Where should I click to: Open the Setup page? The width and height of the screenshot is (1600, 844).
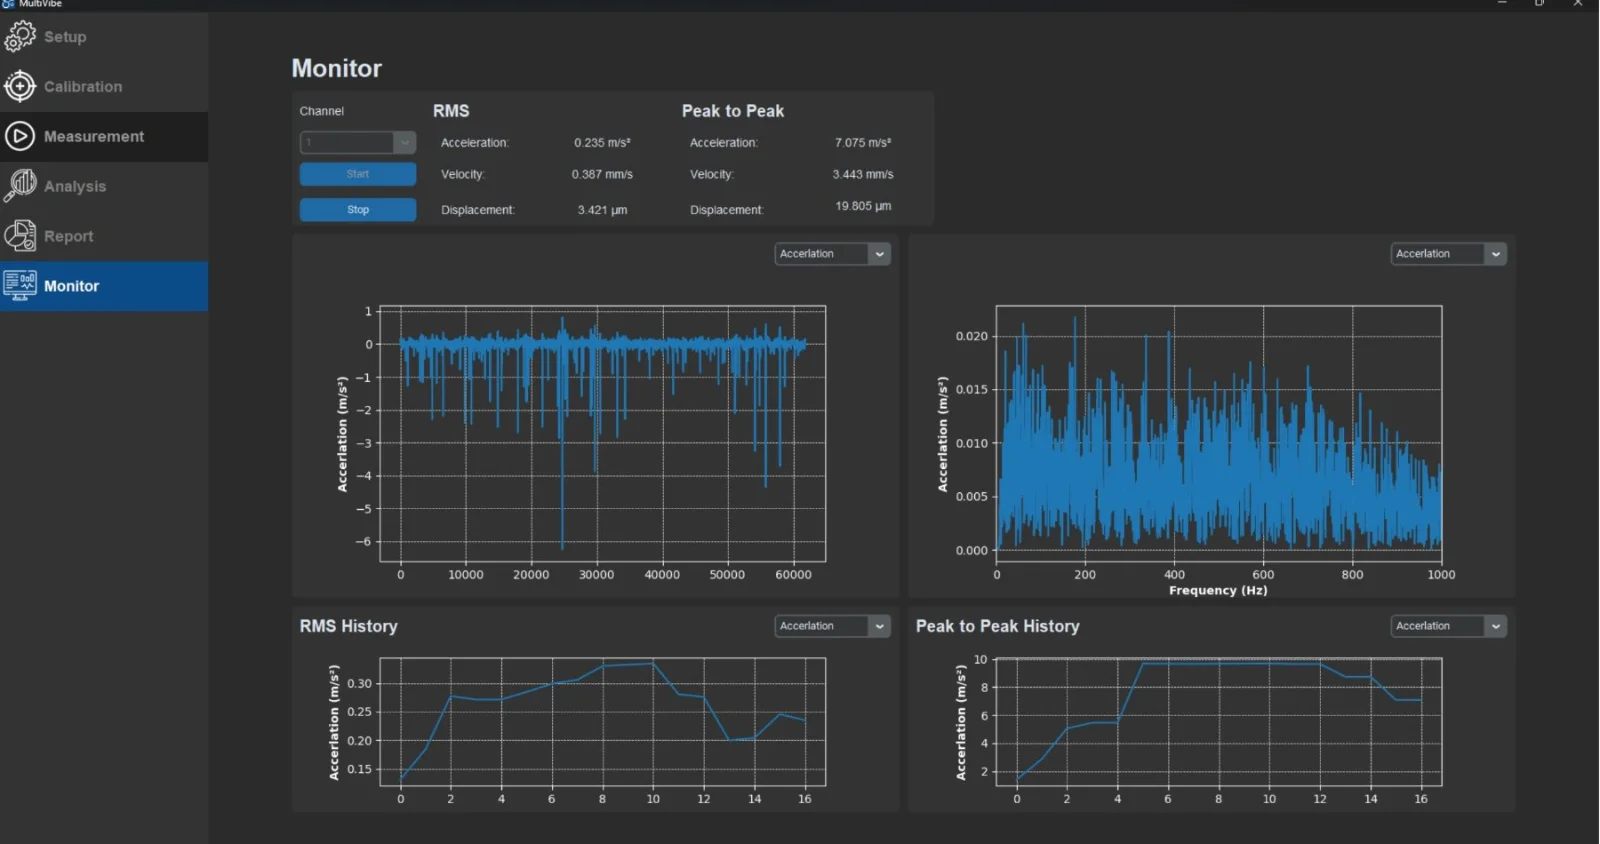pos(104,37)
